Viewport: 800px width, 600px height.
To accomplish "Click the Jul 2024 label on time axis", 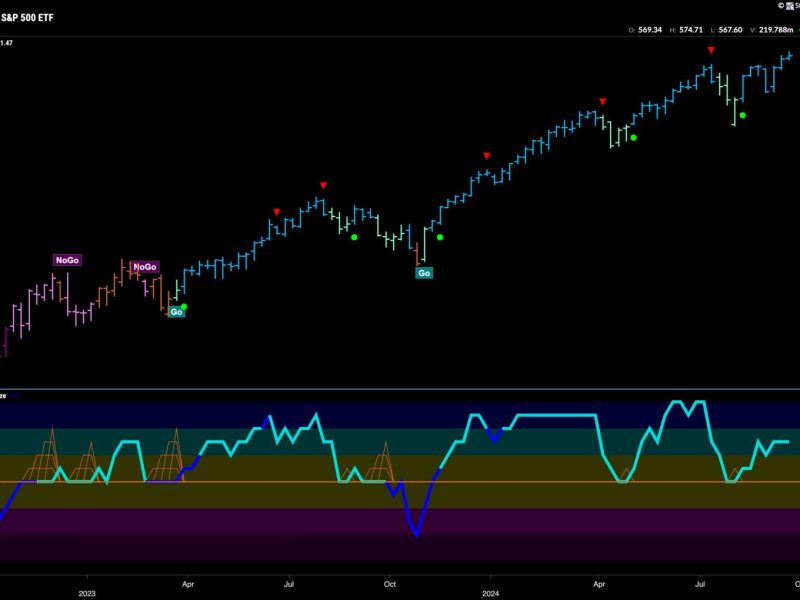I will pyautogui.click(x=700, y=584).
